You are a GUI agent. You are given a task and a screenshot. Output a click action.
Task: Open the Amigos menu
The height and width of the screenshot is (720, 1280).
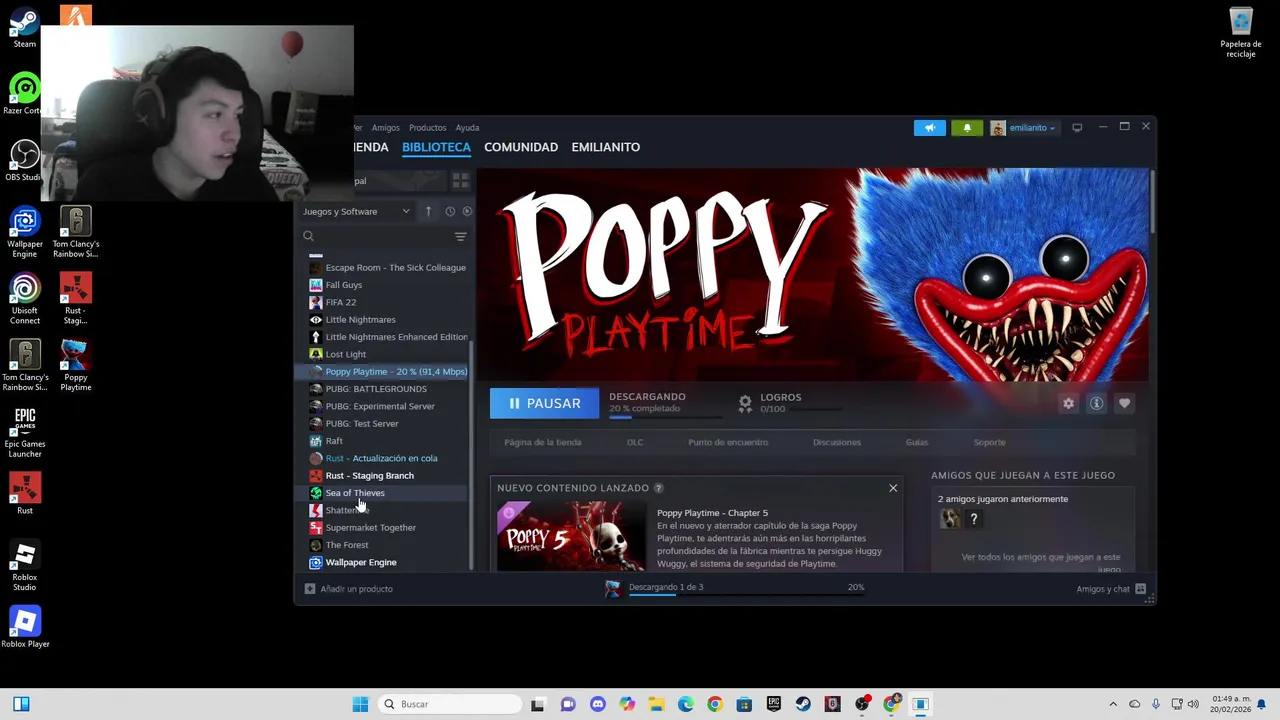click(x=385, y=128)
